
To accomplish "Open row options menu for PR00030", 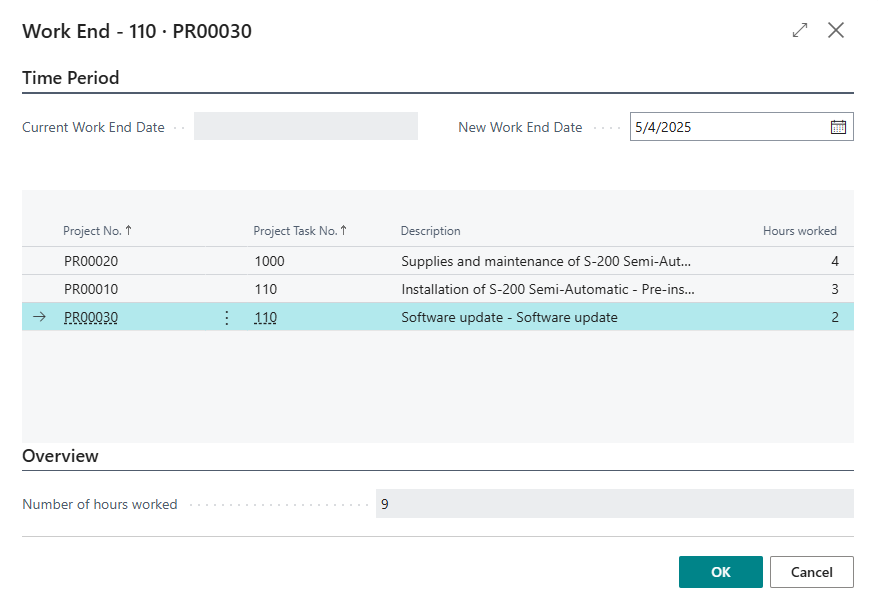I will point(226,318).
